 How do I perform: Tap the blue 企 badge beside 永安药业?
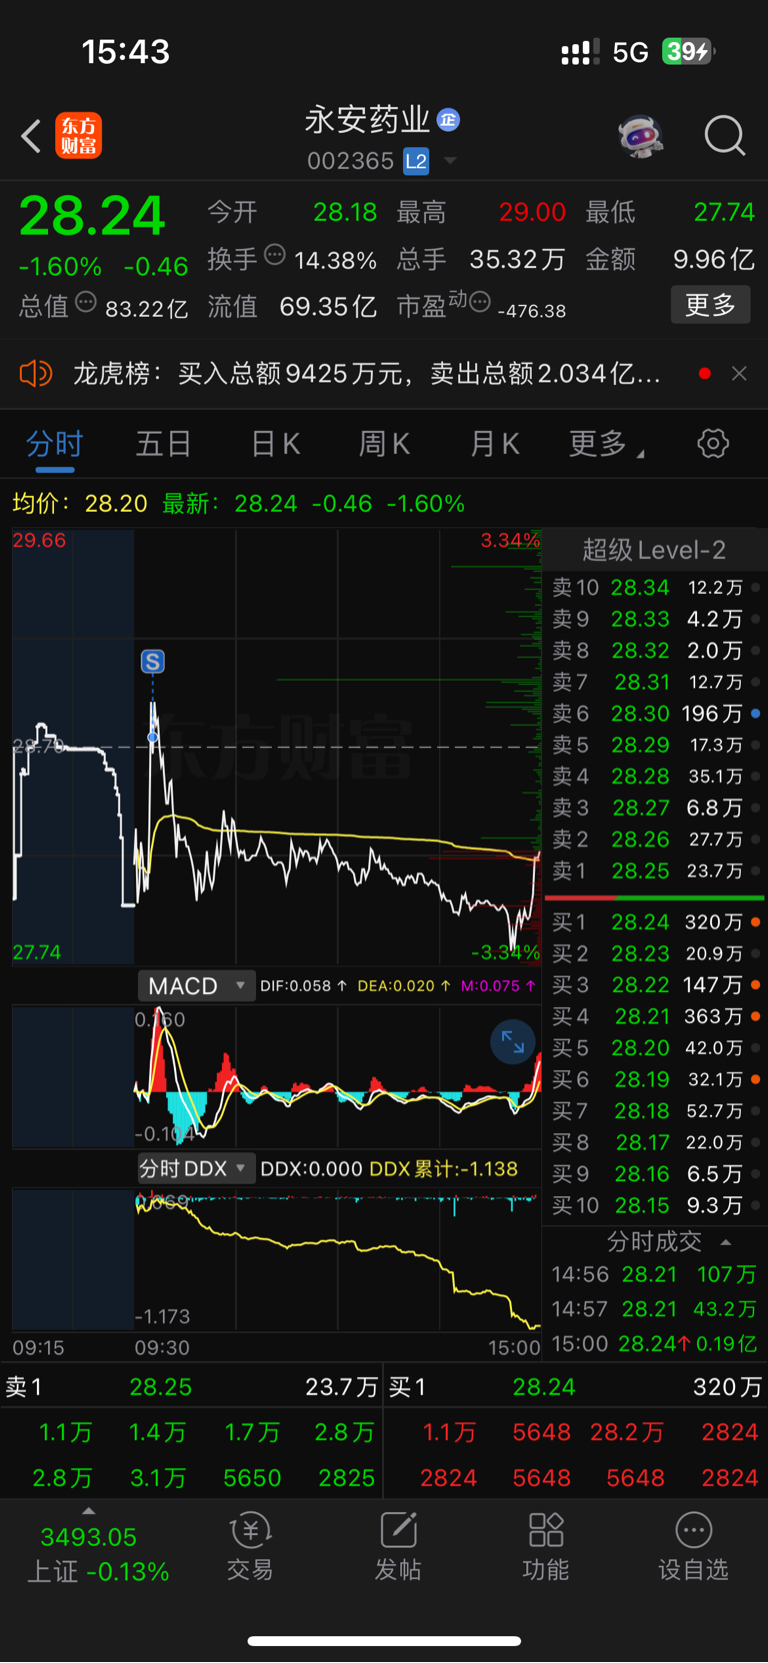(448, 120)
